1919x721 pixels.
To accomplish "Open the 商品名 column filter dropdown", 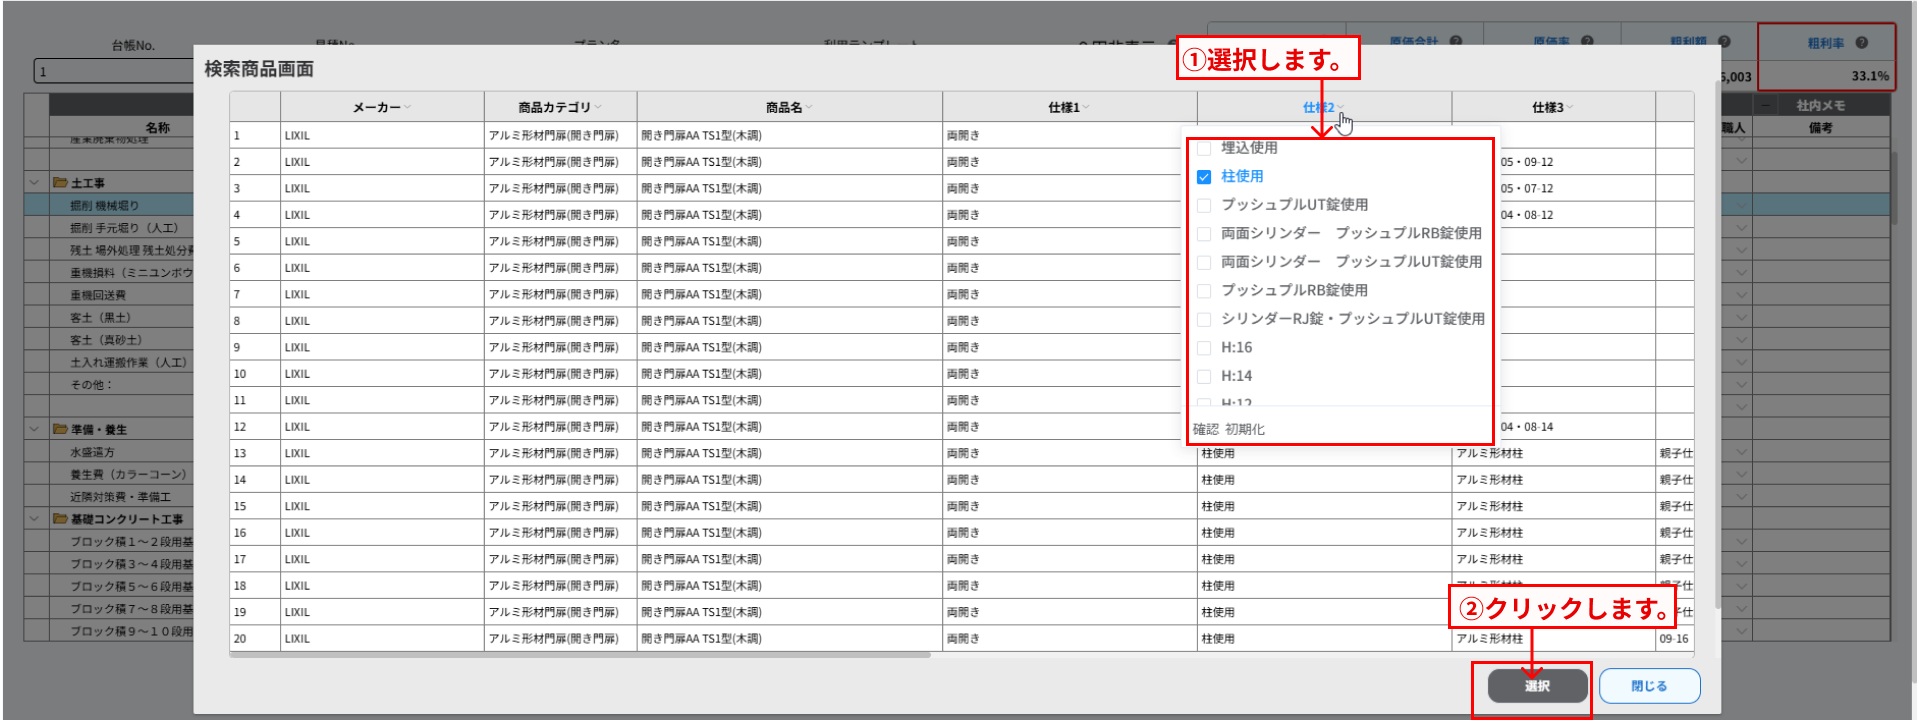I will pos(808,108).
